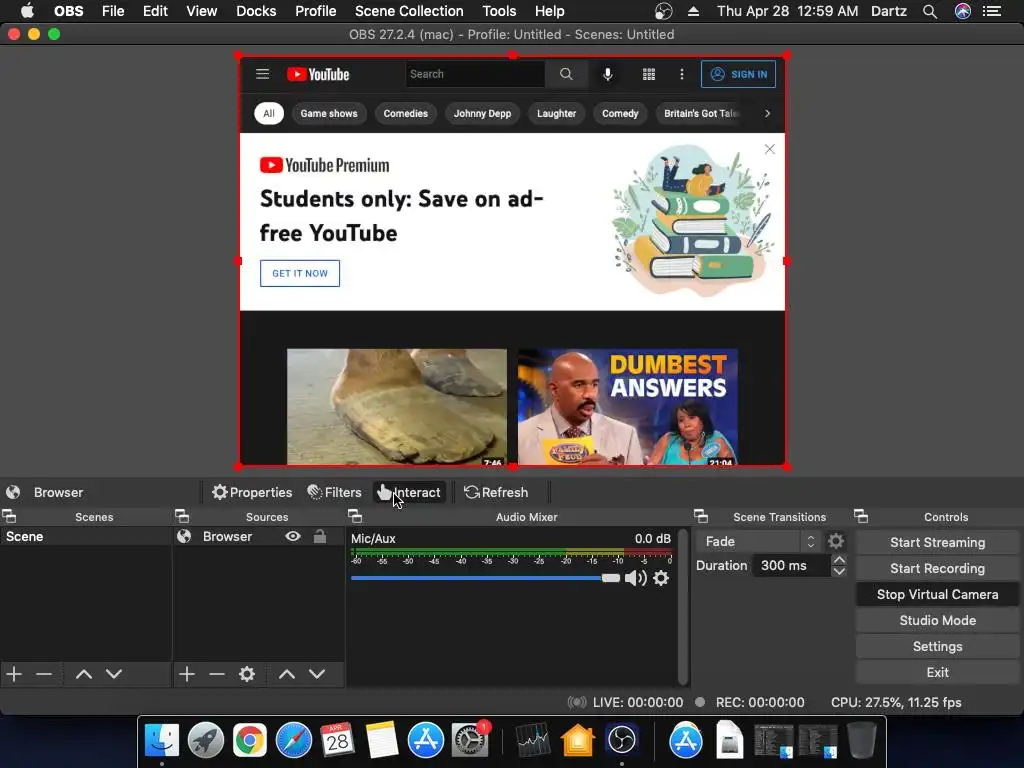Click the Interact button
This screenshot has width=1024, height=768.
coord(409,492)
